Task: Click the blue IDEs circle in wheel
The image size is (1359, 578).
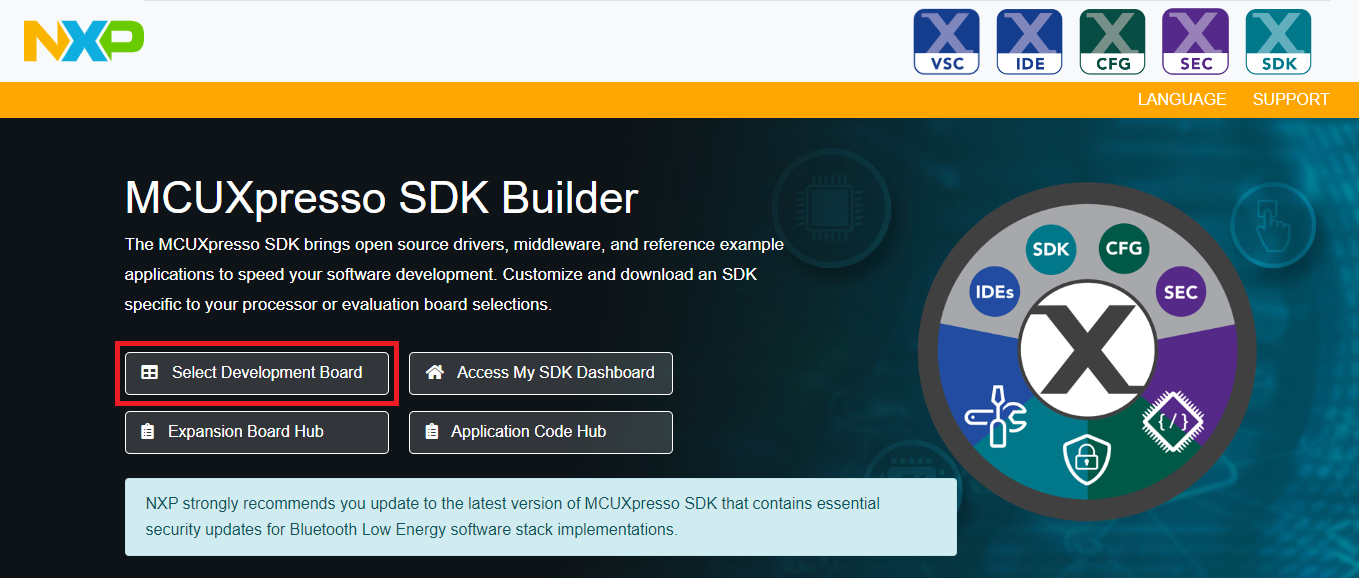Action: click(995, 292)
